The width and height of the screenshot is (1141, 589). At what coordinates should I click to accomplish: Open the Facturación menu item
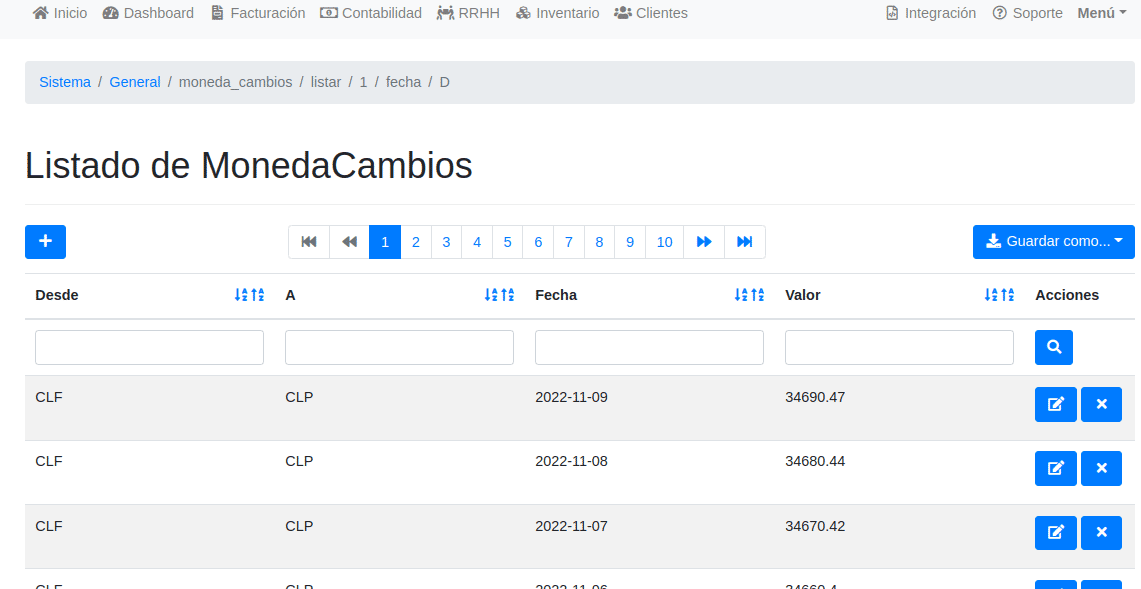pos(258,13)
